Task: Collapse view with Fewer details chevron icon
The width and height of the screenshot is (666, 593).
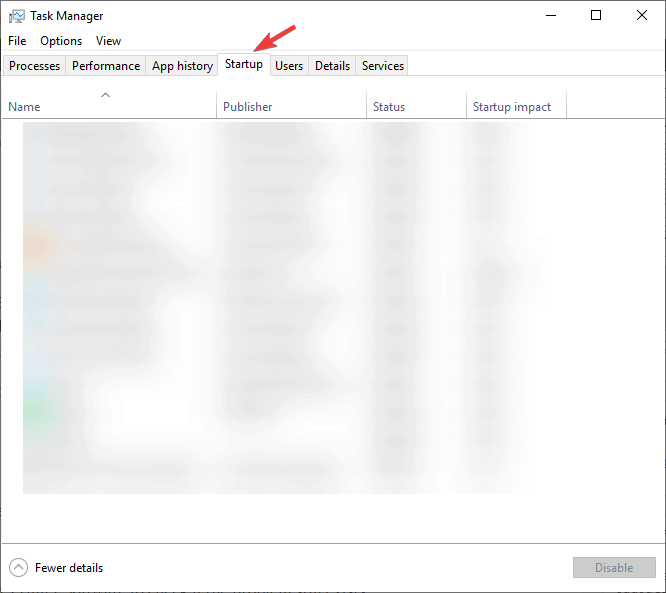Action: (x=19, y=568)
